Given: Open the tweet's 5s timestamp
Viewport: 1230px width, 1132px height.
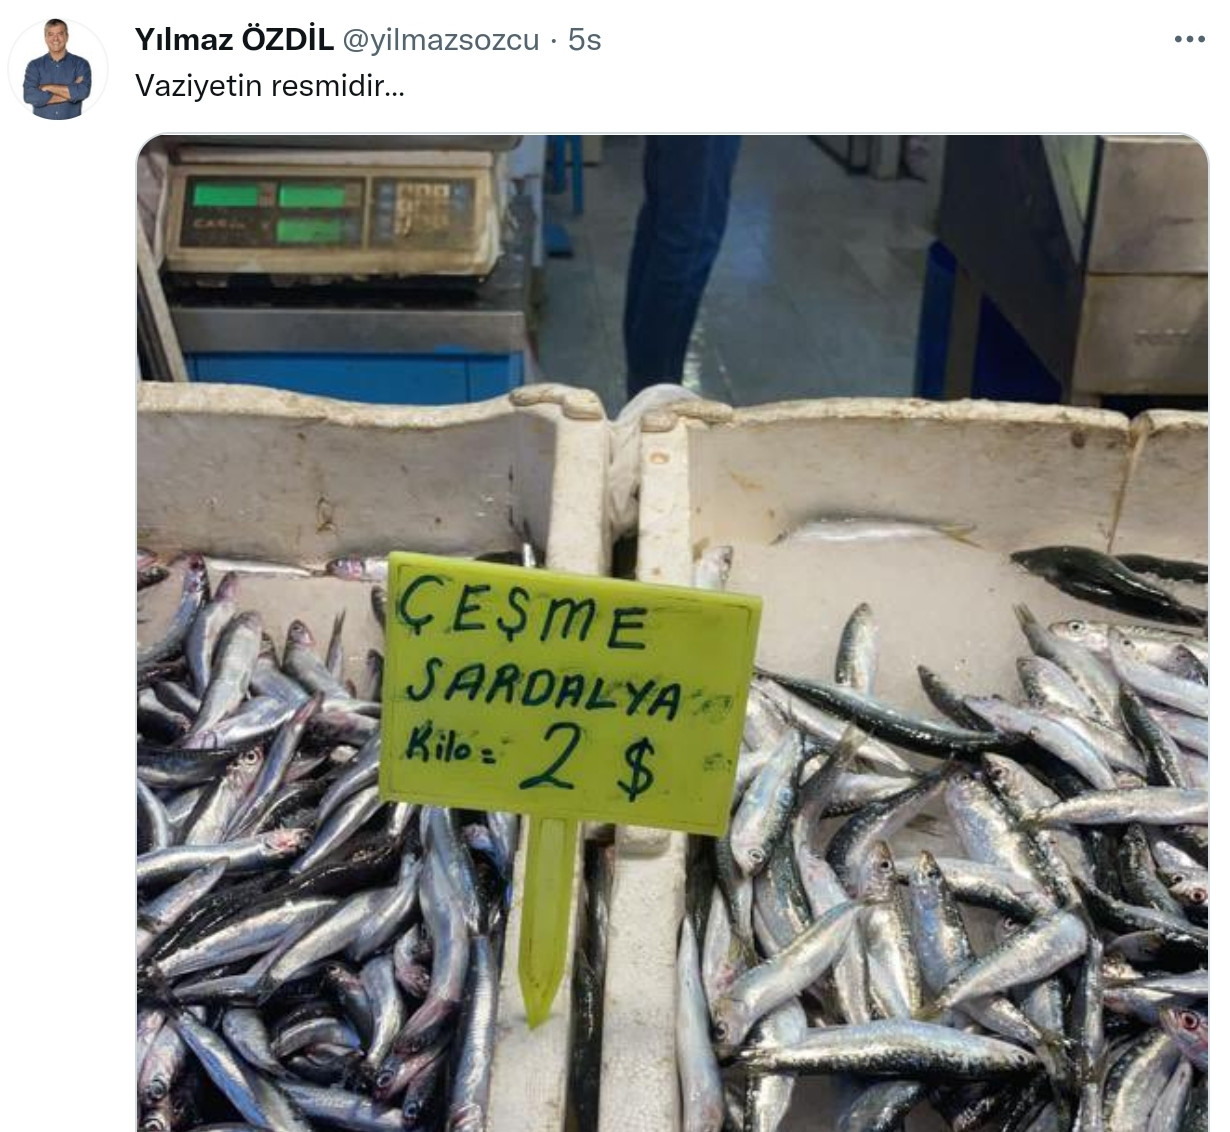Looking at the screenshot, I should point(585,40).
